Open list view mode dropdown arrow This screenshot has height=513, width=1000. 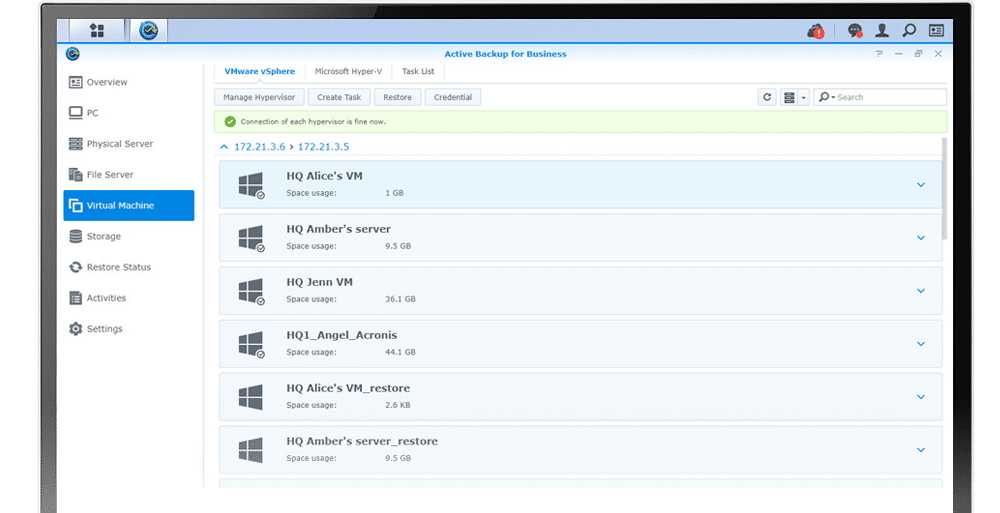pos(804,98)
